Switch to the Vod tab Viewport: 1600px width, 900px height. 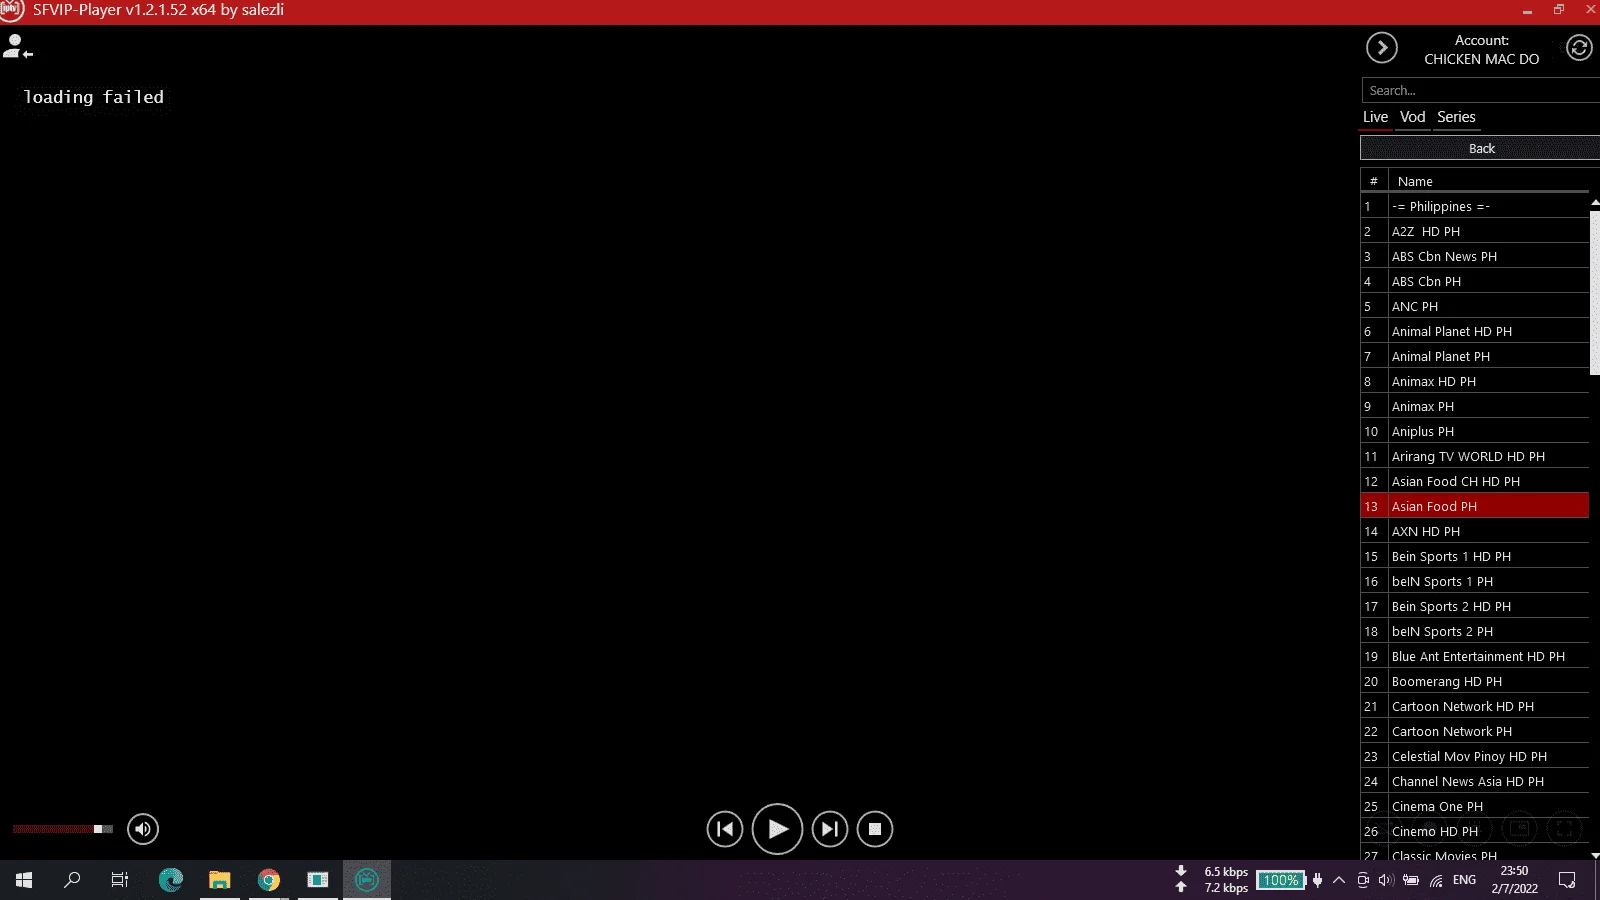pos(1412,117)
